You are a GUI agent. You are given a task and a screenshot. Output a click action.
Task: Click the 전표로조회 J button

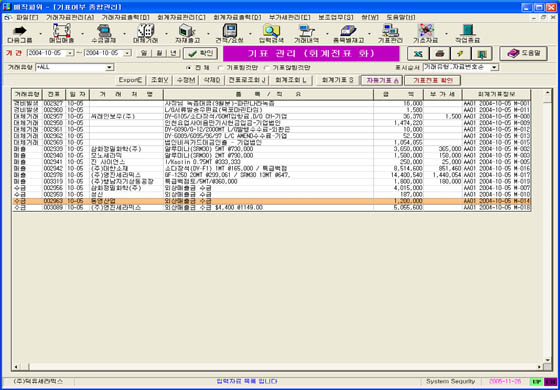click(x=247, y=80)
